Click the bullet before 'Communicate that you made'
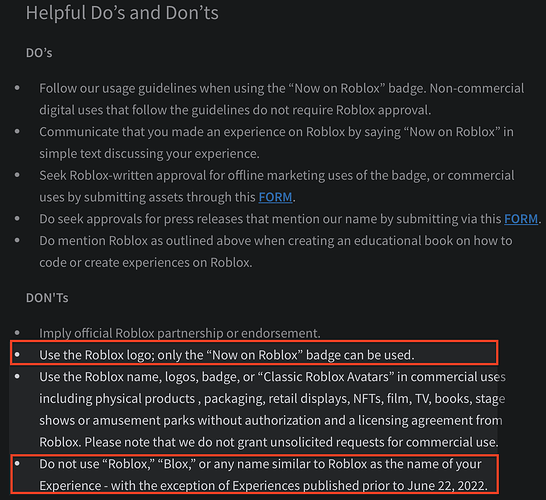546x500 pixels. coord(17,131)
